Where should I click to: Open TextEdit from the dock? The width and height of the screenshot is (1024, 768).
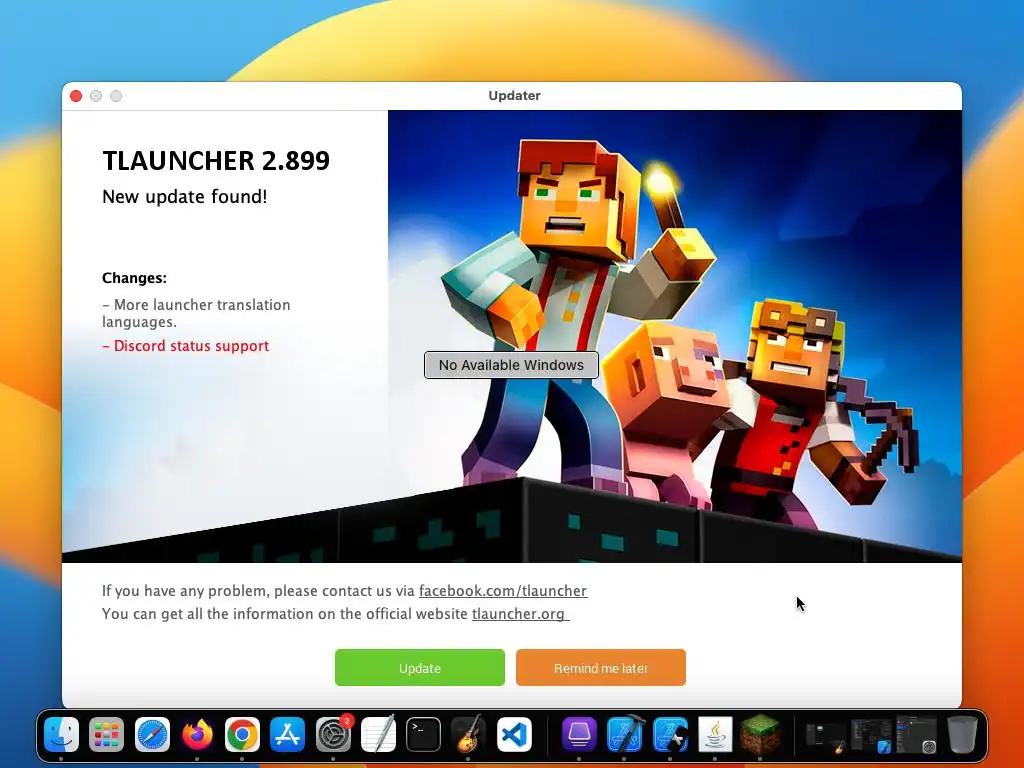point(378,735)
